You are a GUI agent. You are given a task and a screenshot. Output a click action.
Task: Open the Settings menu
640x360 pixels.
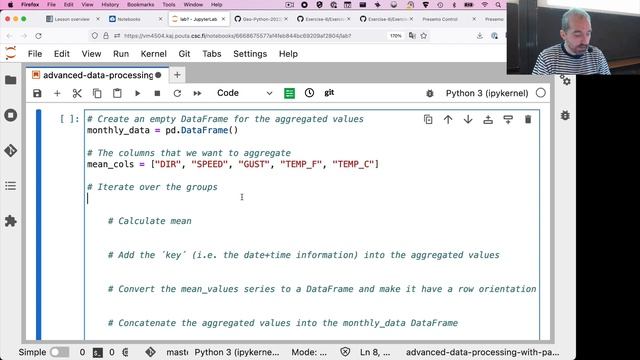point(250,54)
